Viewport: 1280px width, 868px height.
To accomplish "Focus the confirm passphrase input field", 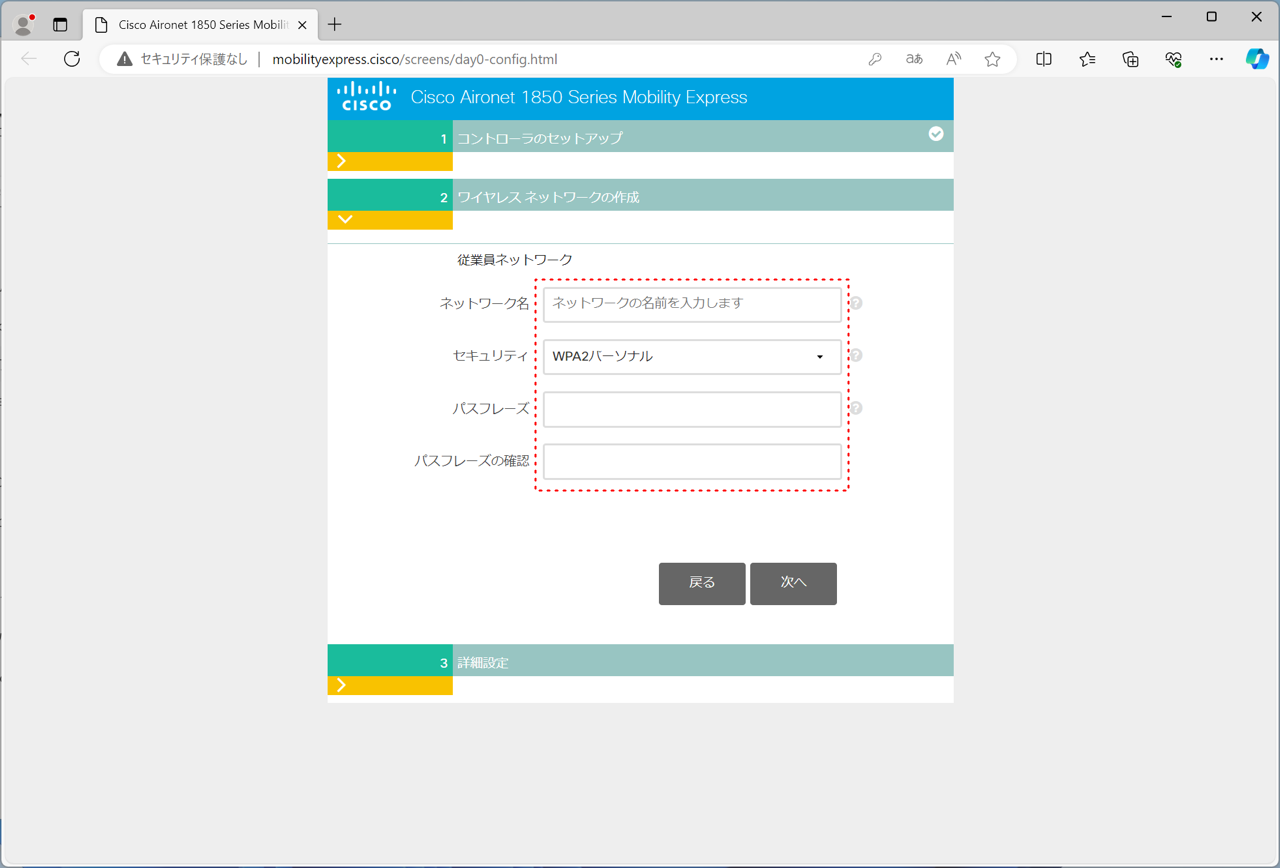I will (692, 462).
